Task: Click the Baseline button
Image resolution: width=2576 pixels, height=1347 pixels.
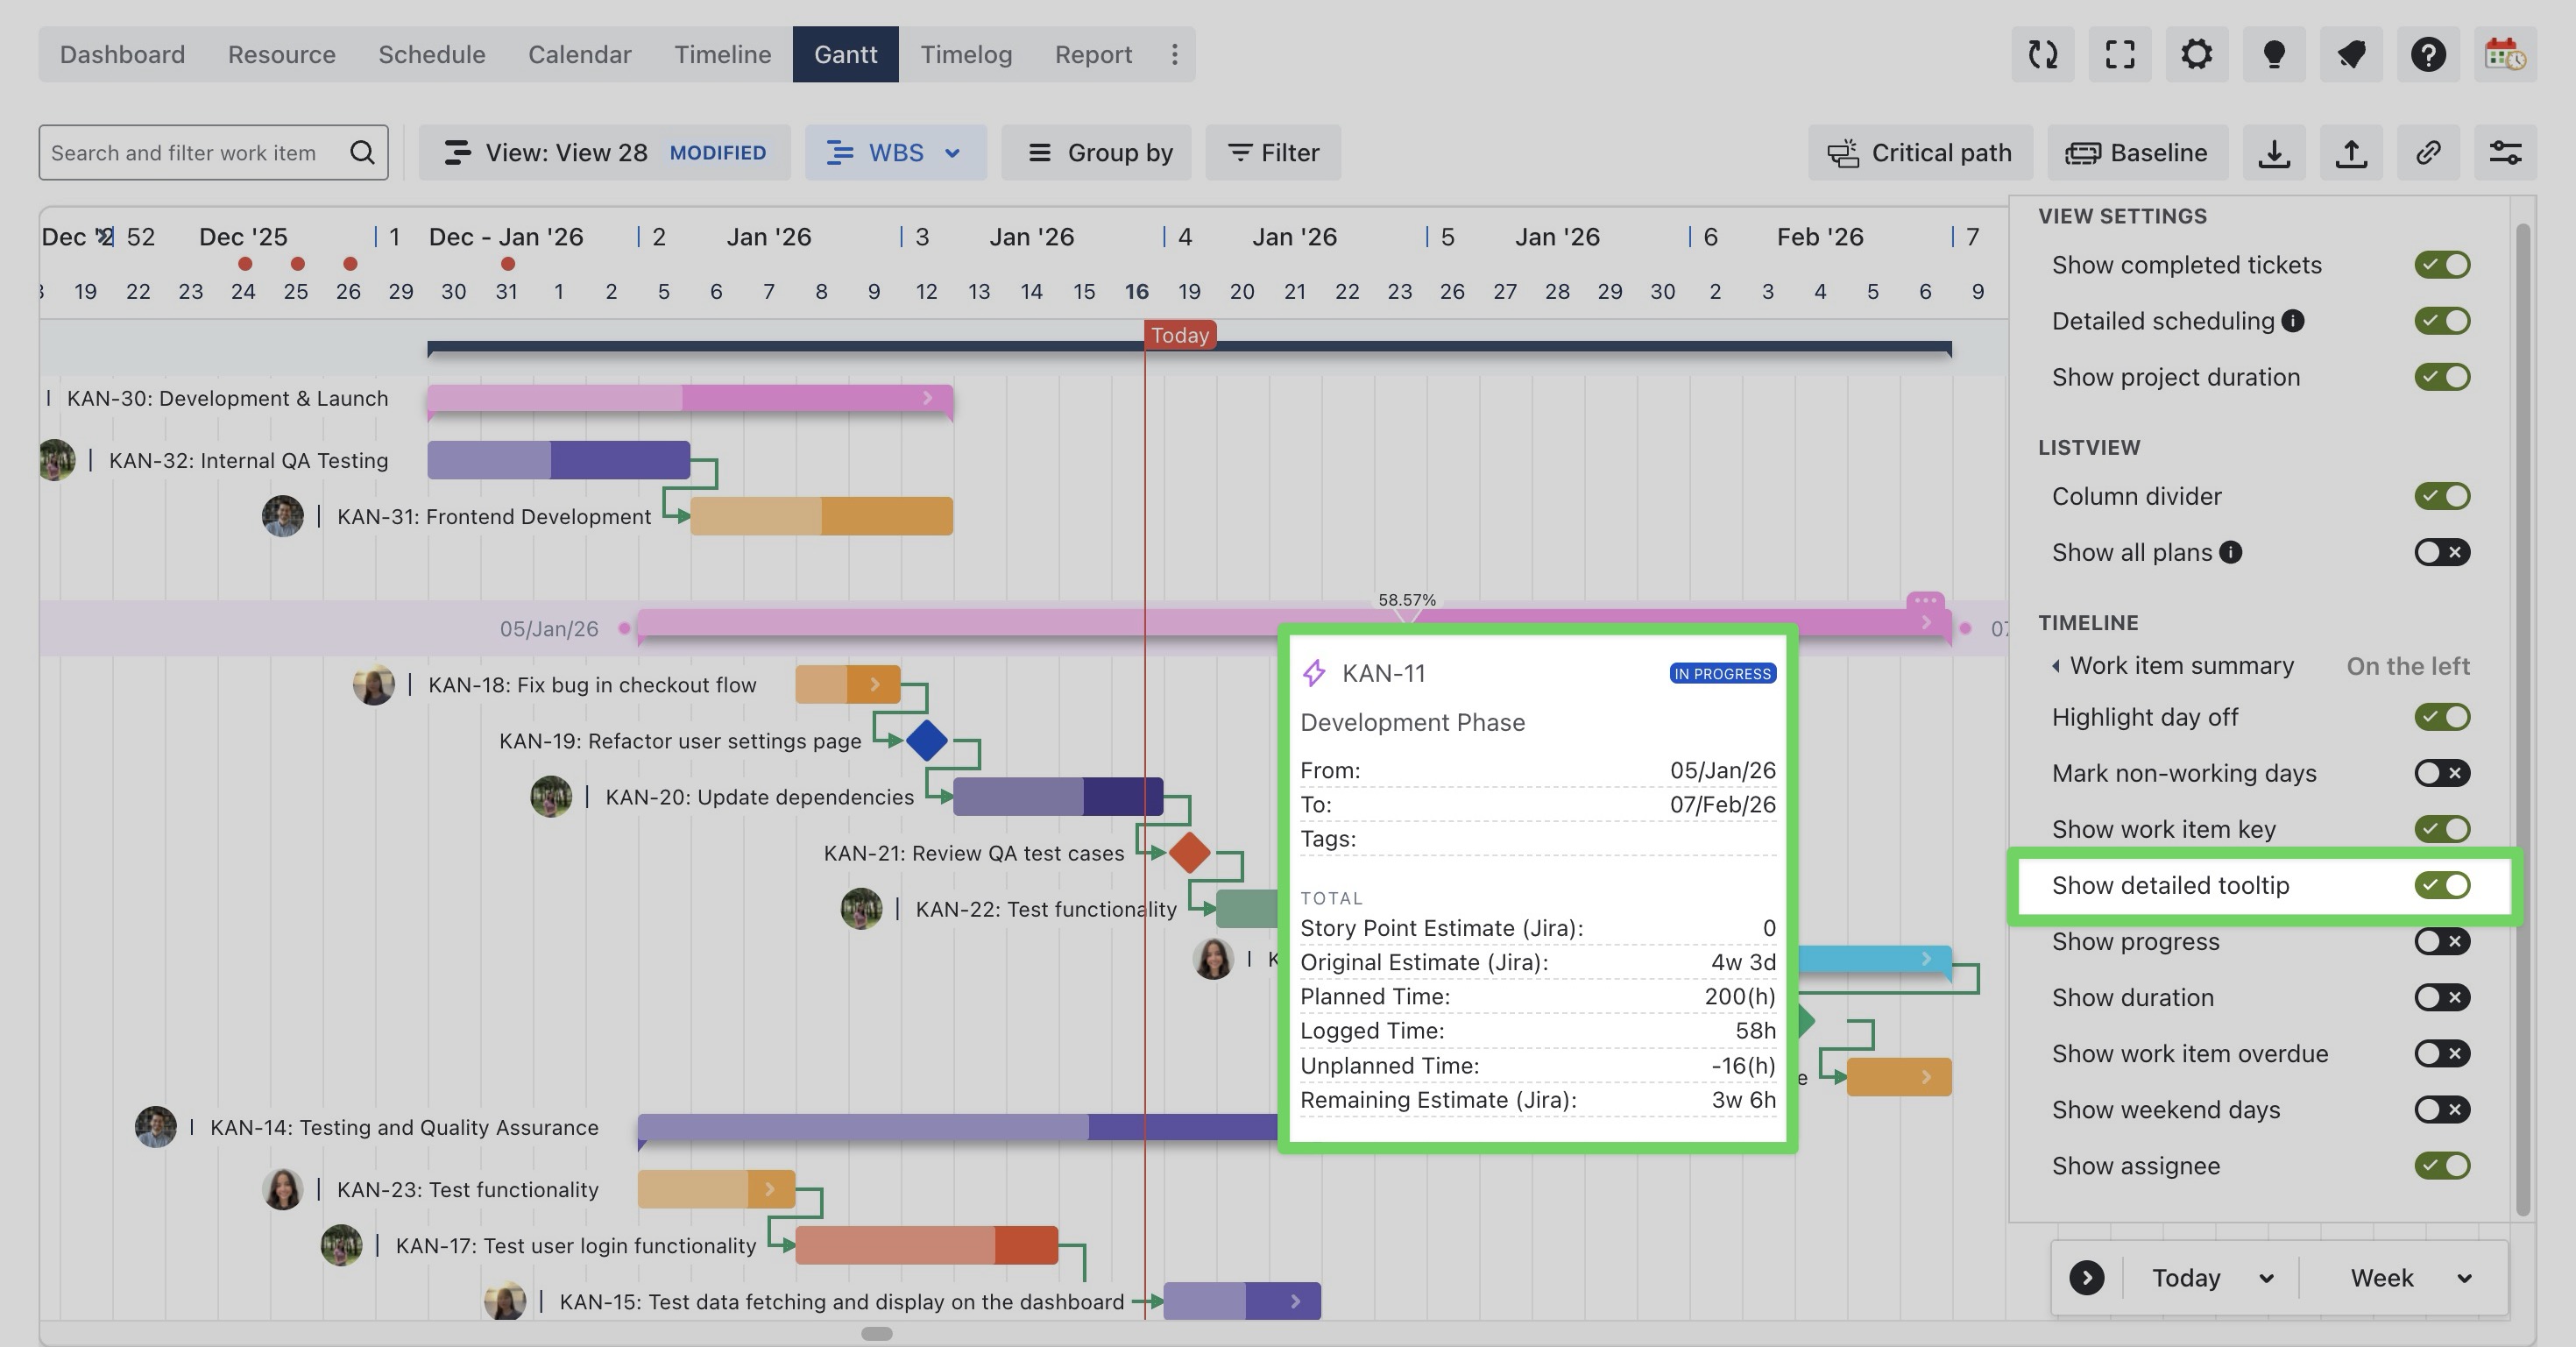Action: [x=2137, y=153]
